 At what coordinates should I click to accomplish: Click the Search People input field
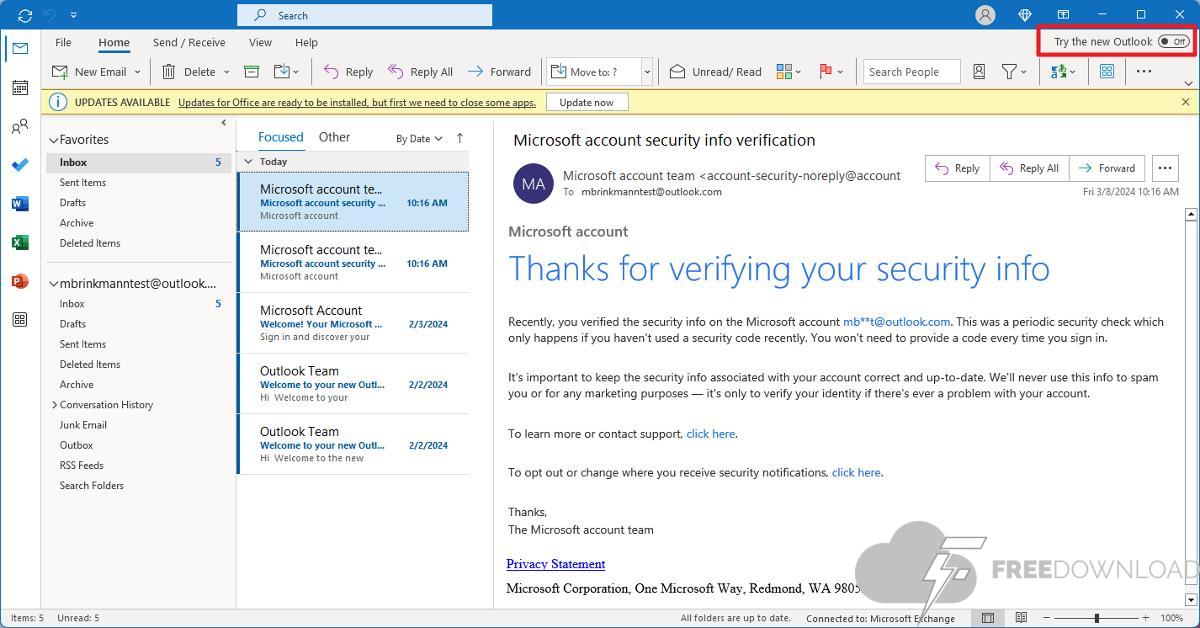tap(910, 72)
